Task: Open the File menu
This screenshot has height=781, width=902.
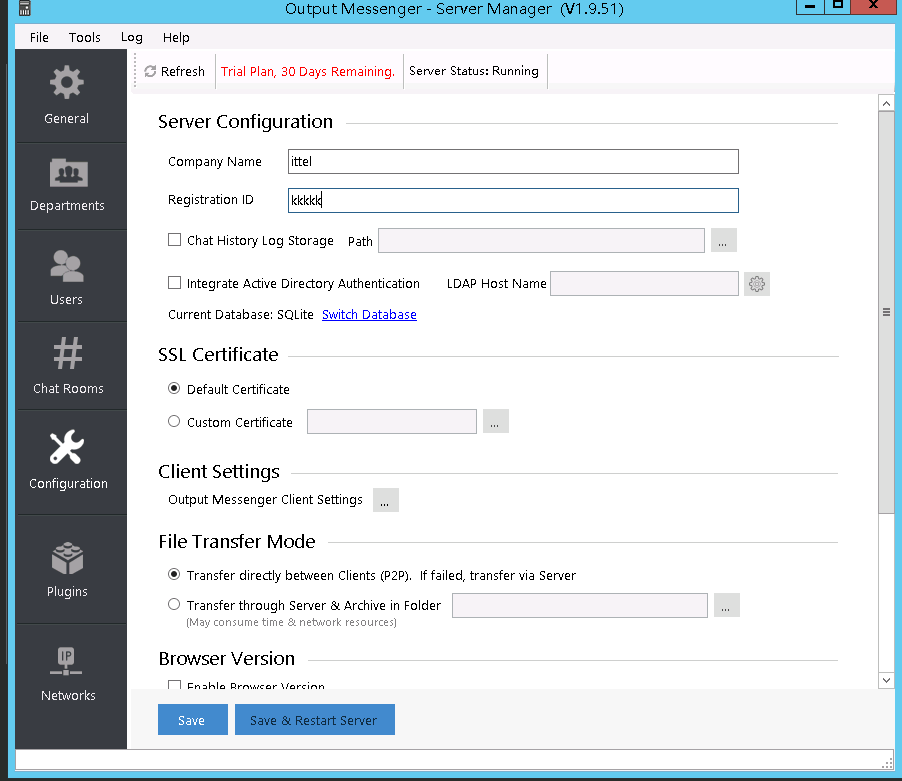Action: (x=39, y=37)
